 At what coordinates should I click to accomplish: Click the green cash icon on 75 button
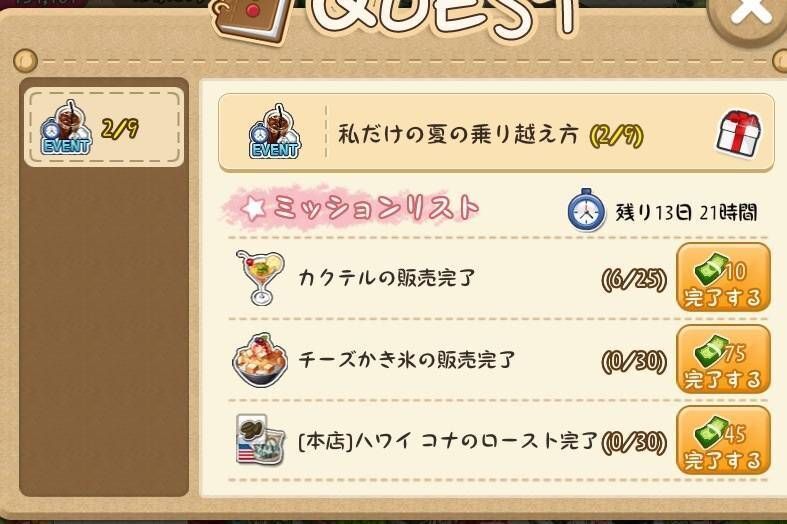(x=711, y=350)
